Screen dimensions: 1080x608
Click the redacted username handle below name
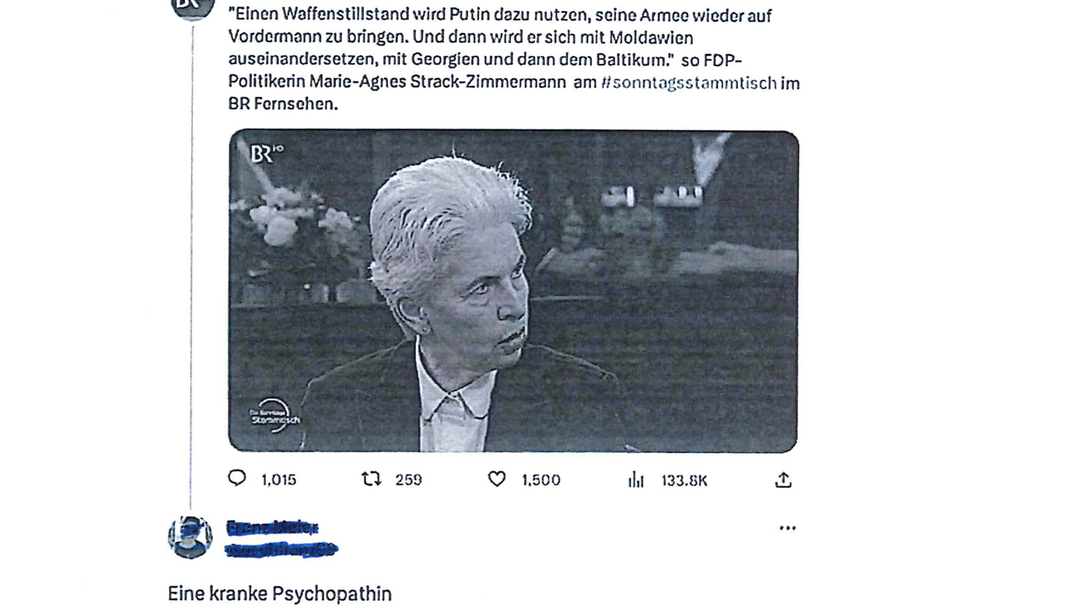281,549
